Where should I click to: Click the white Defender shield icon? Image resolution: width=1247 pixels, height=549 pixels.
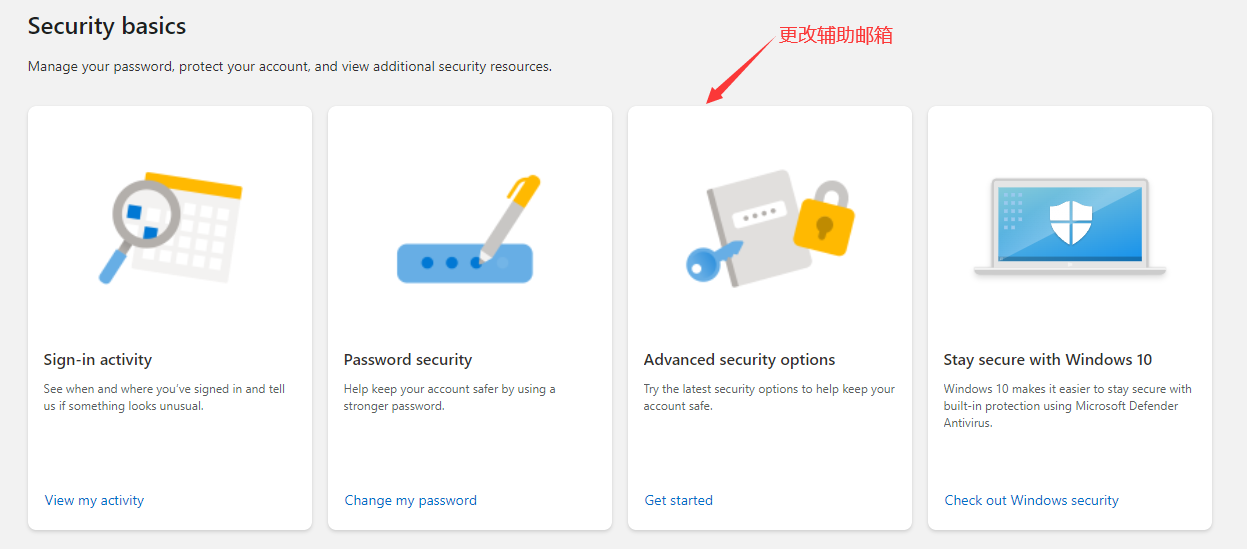tap(1070, 220)
